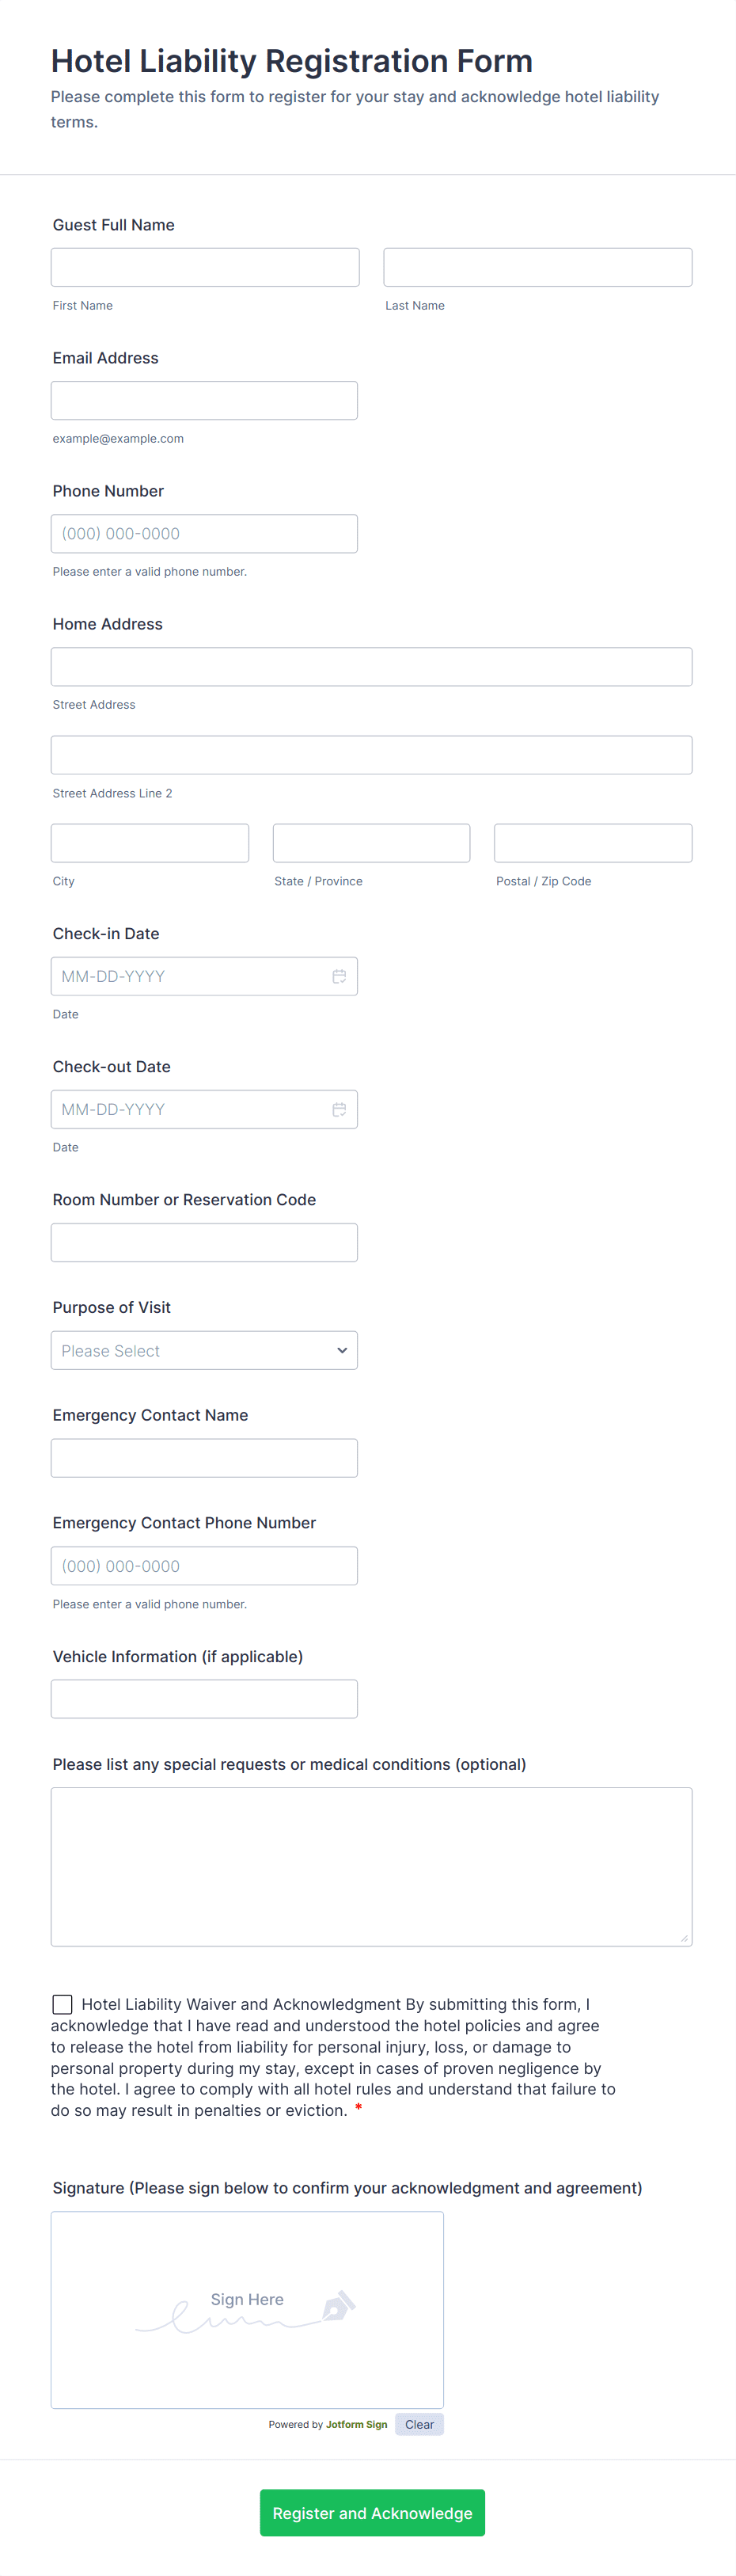Click the pen icon in signature pad

click(x=338, y=2305)
